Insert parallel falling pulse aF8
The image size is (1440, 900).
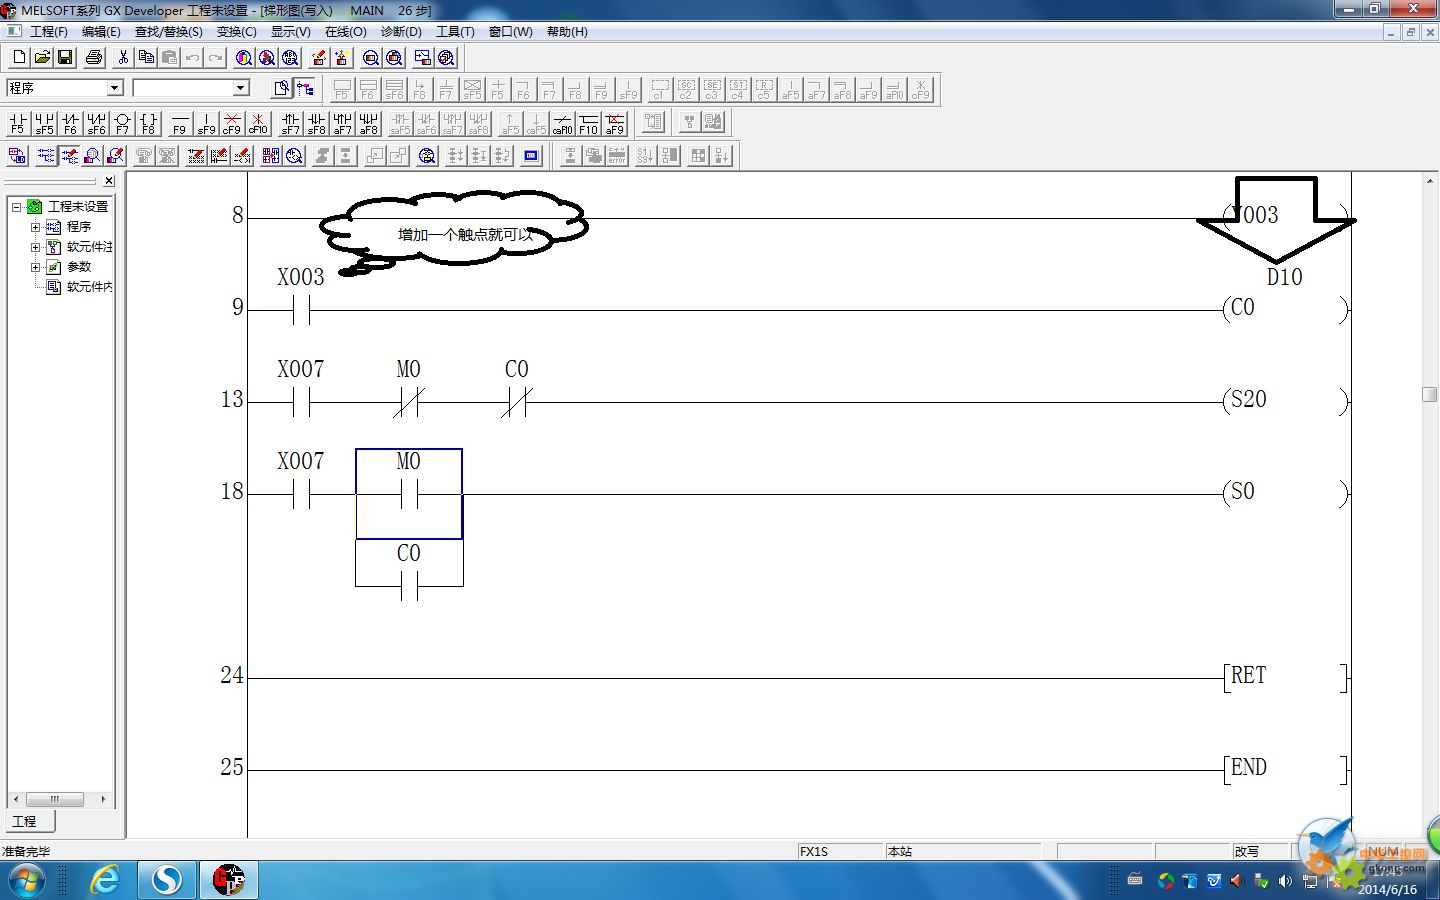(x=368, y=124)
